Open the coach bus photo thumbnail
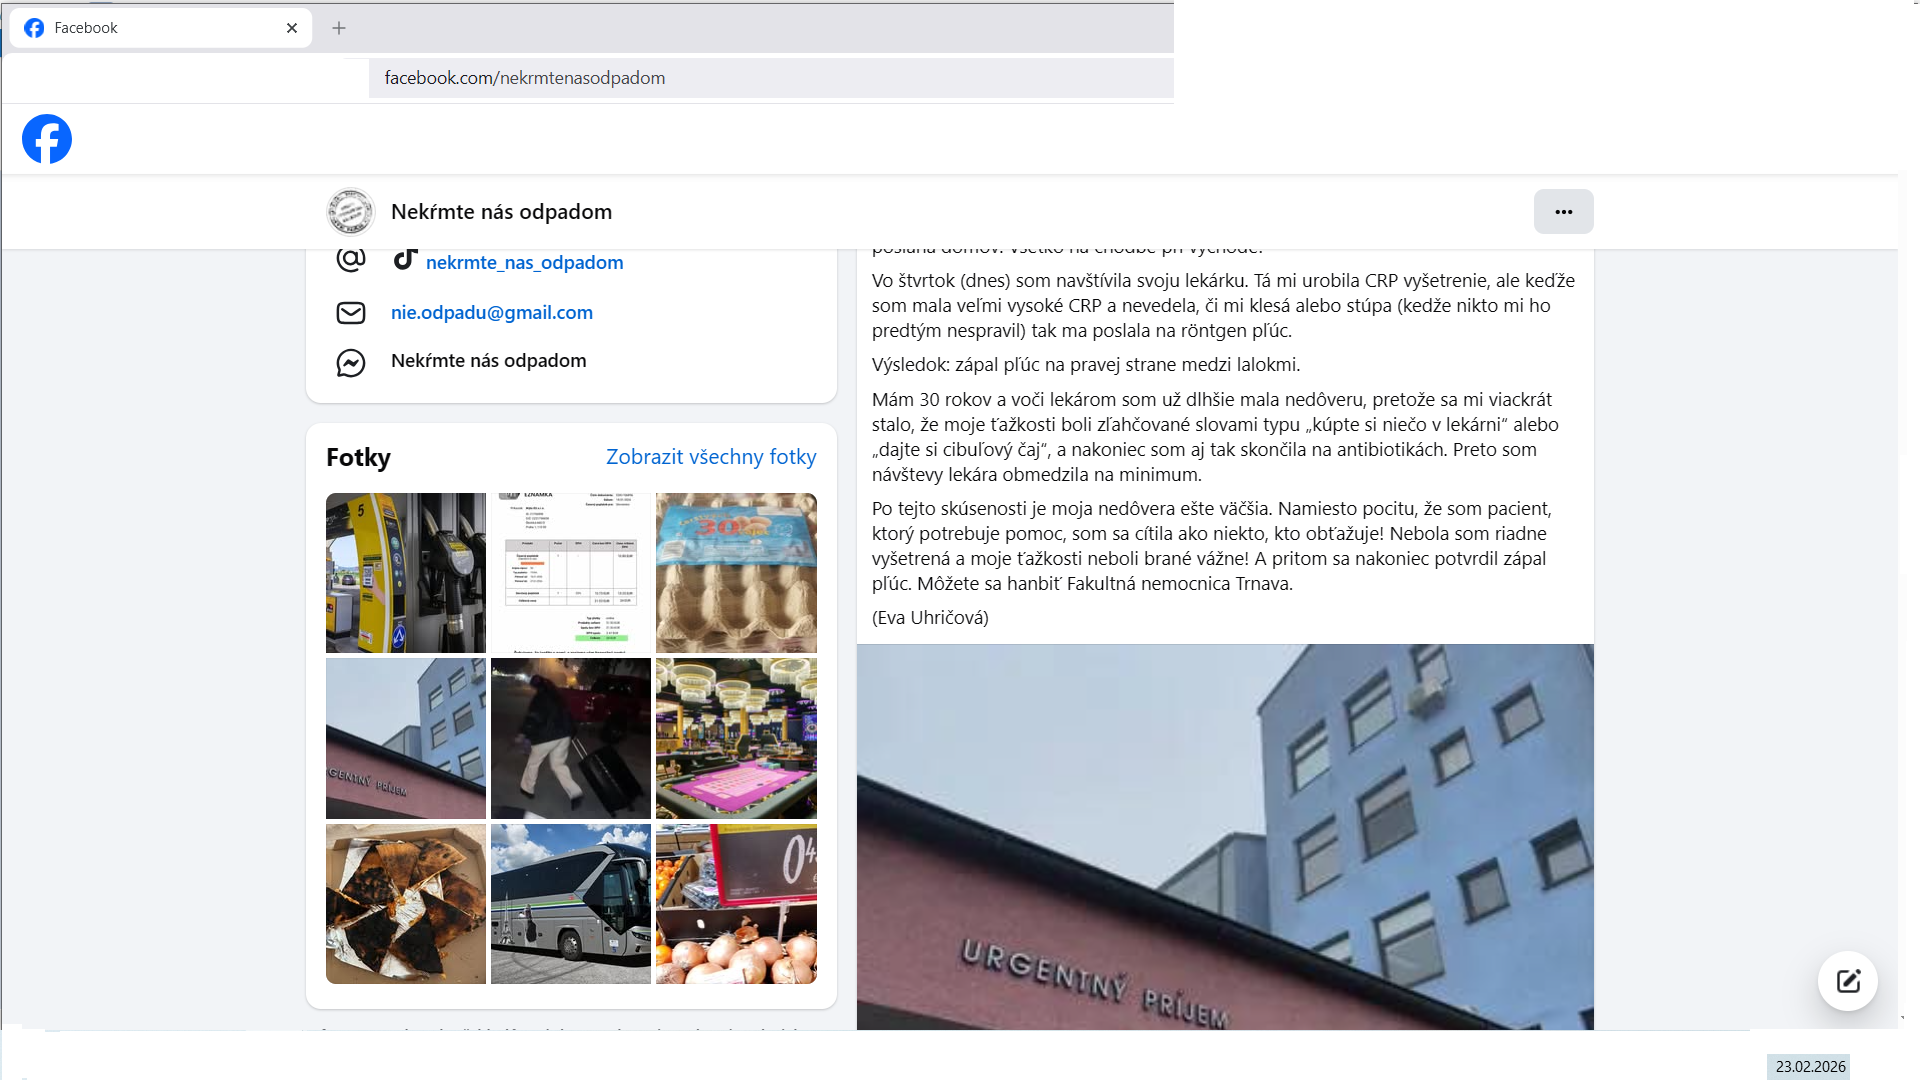 click(570, 904)
